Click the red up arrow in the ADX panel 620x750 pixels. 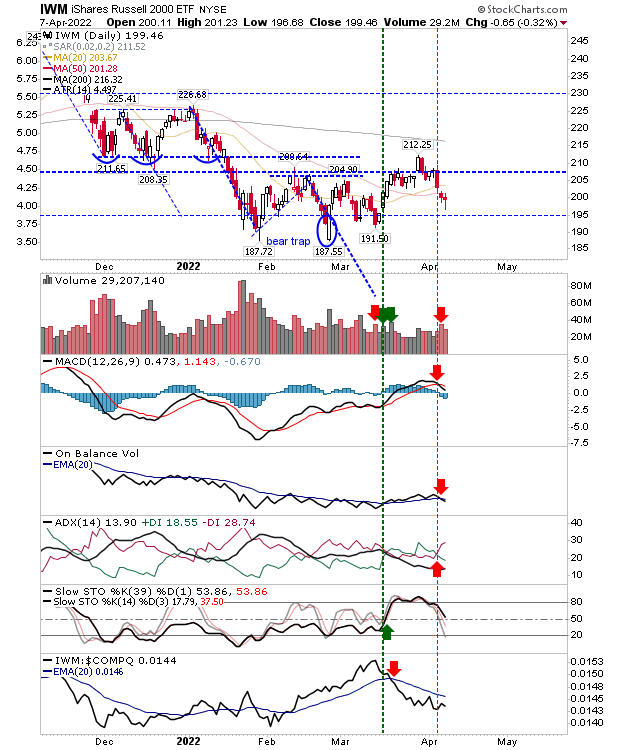(437, 569)
